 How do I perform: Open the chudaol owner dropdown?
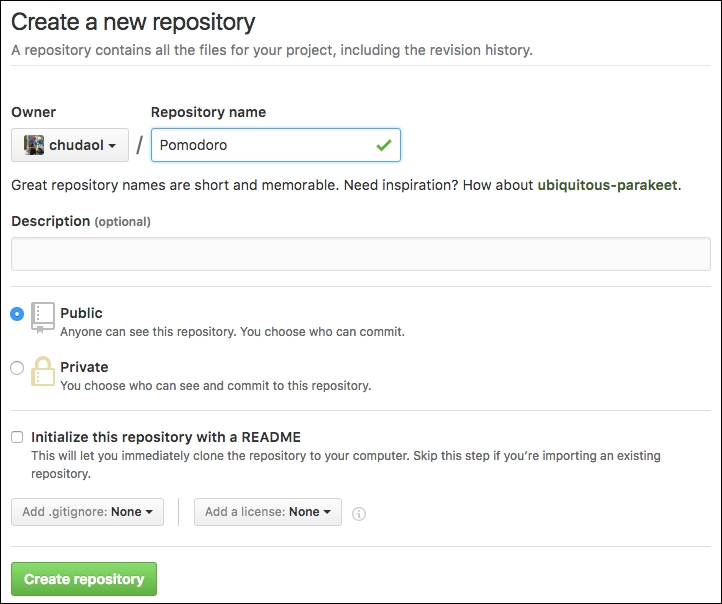(70, 145)
